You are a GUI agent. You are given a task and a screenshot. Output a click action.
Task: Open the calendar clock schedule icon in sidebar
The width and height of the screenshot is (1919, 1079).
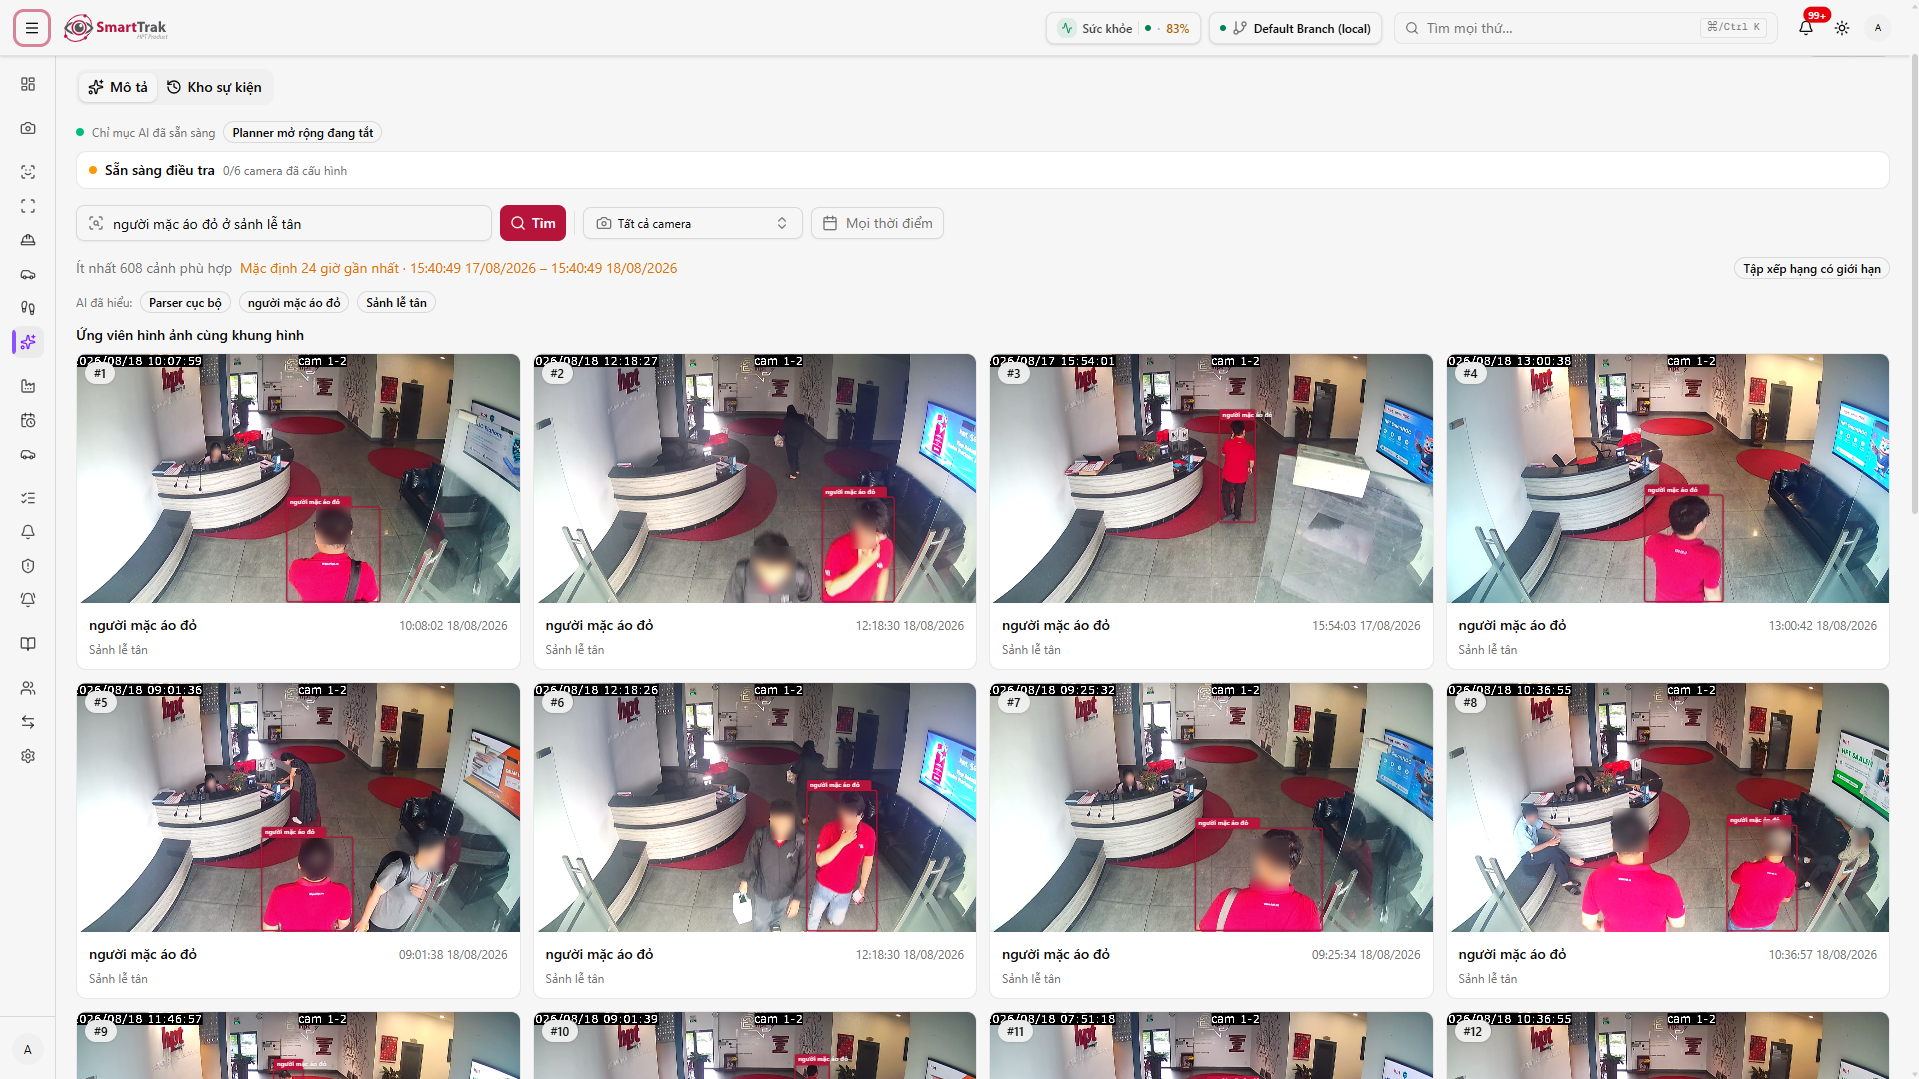(28, 420)
